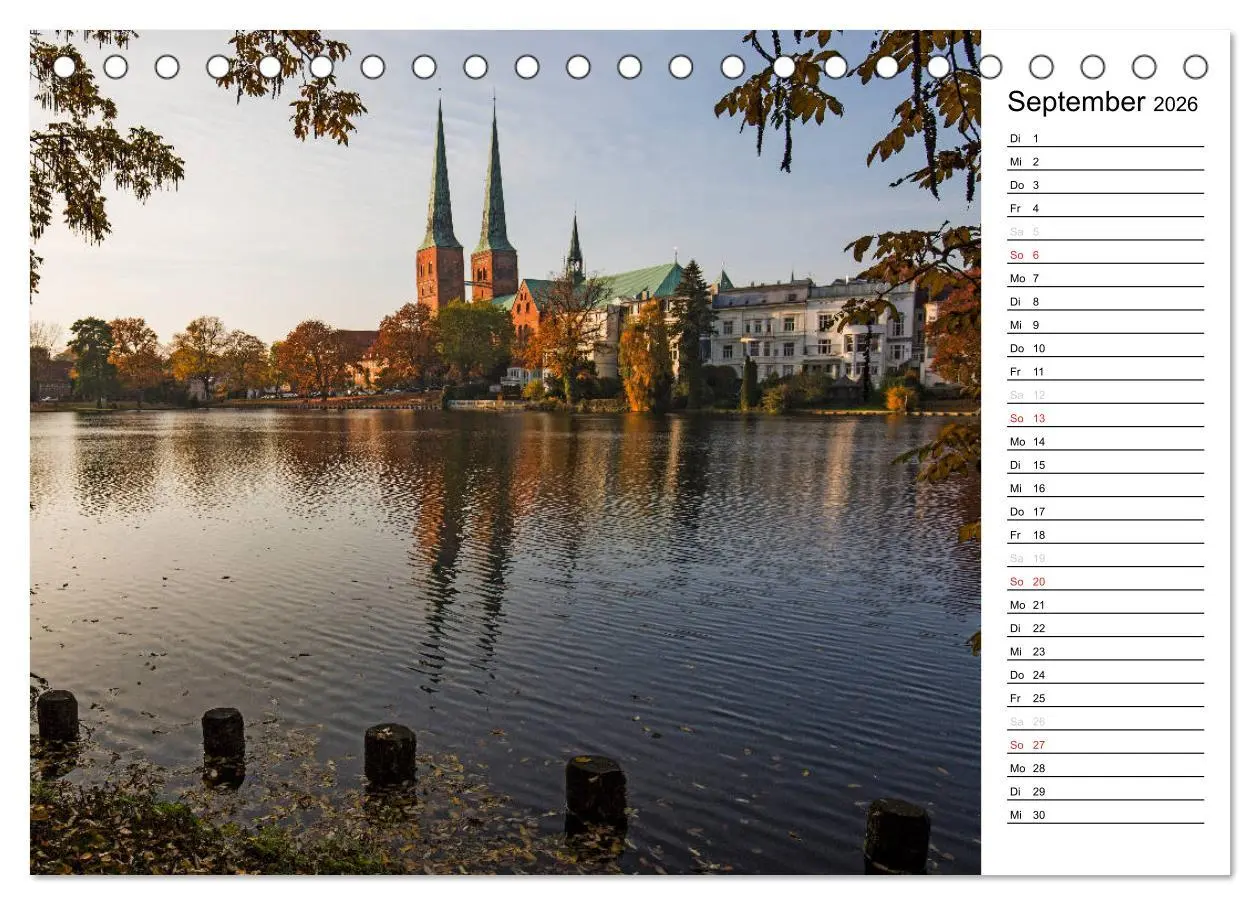Select the Sa 12 date row
This screenshot has height=905, width=1260.
(1105, 395)
